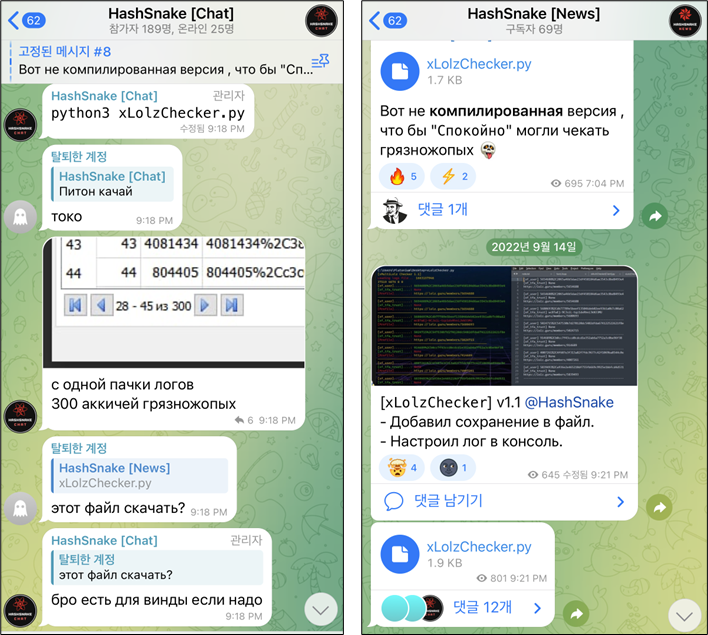Open HashSnake [Chat] group avatar in header
This screenshot has width=708, height=635.
coord(321,21)
